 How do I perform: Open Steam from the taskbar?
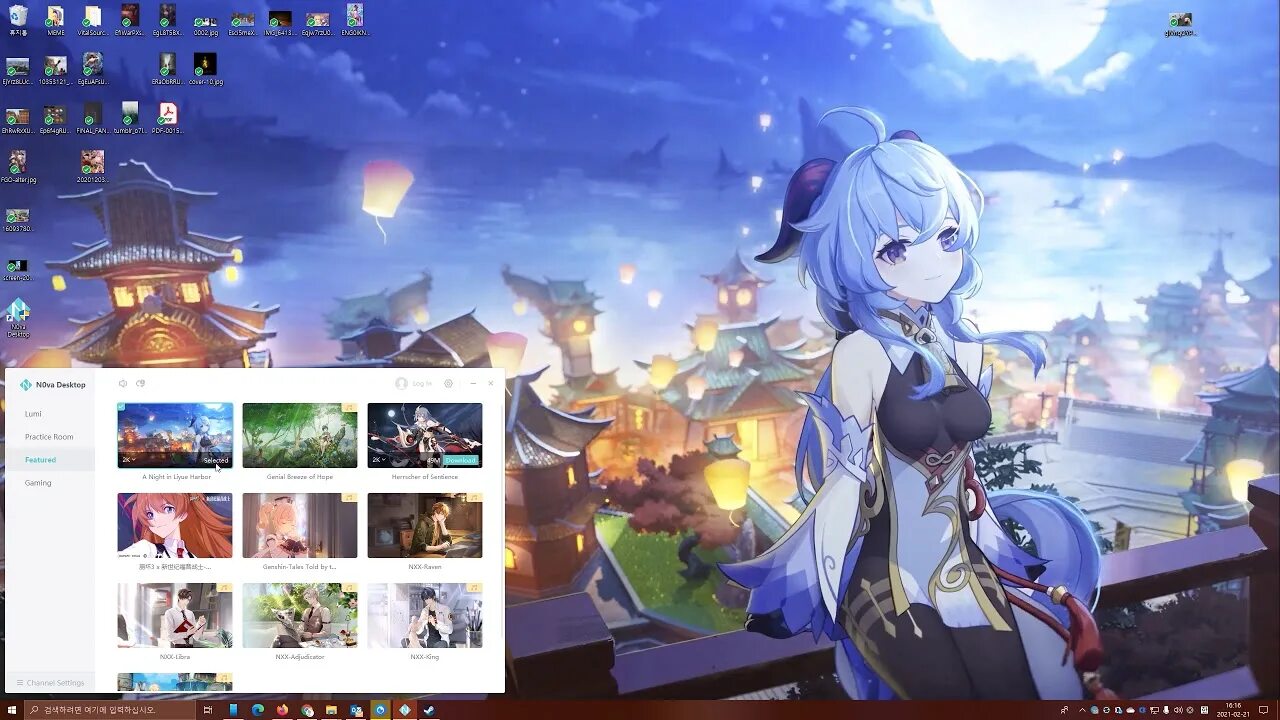[429, 710]
